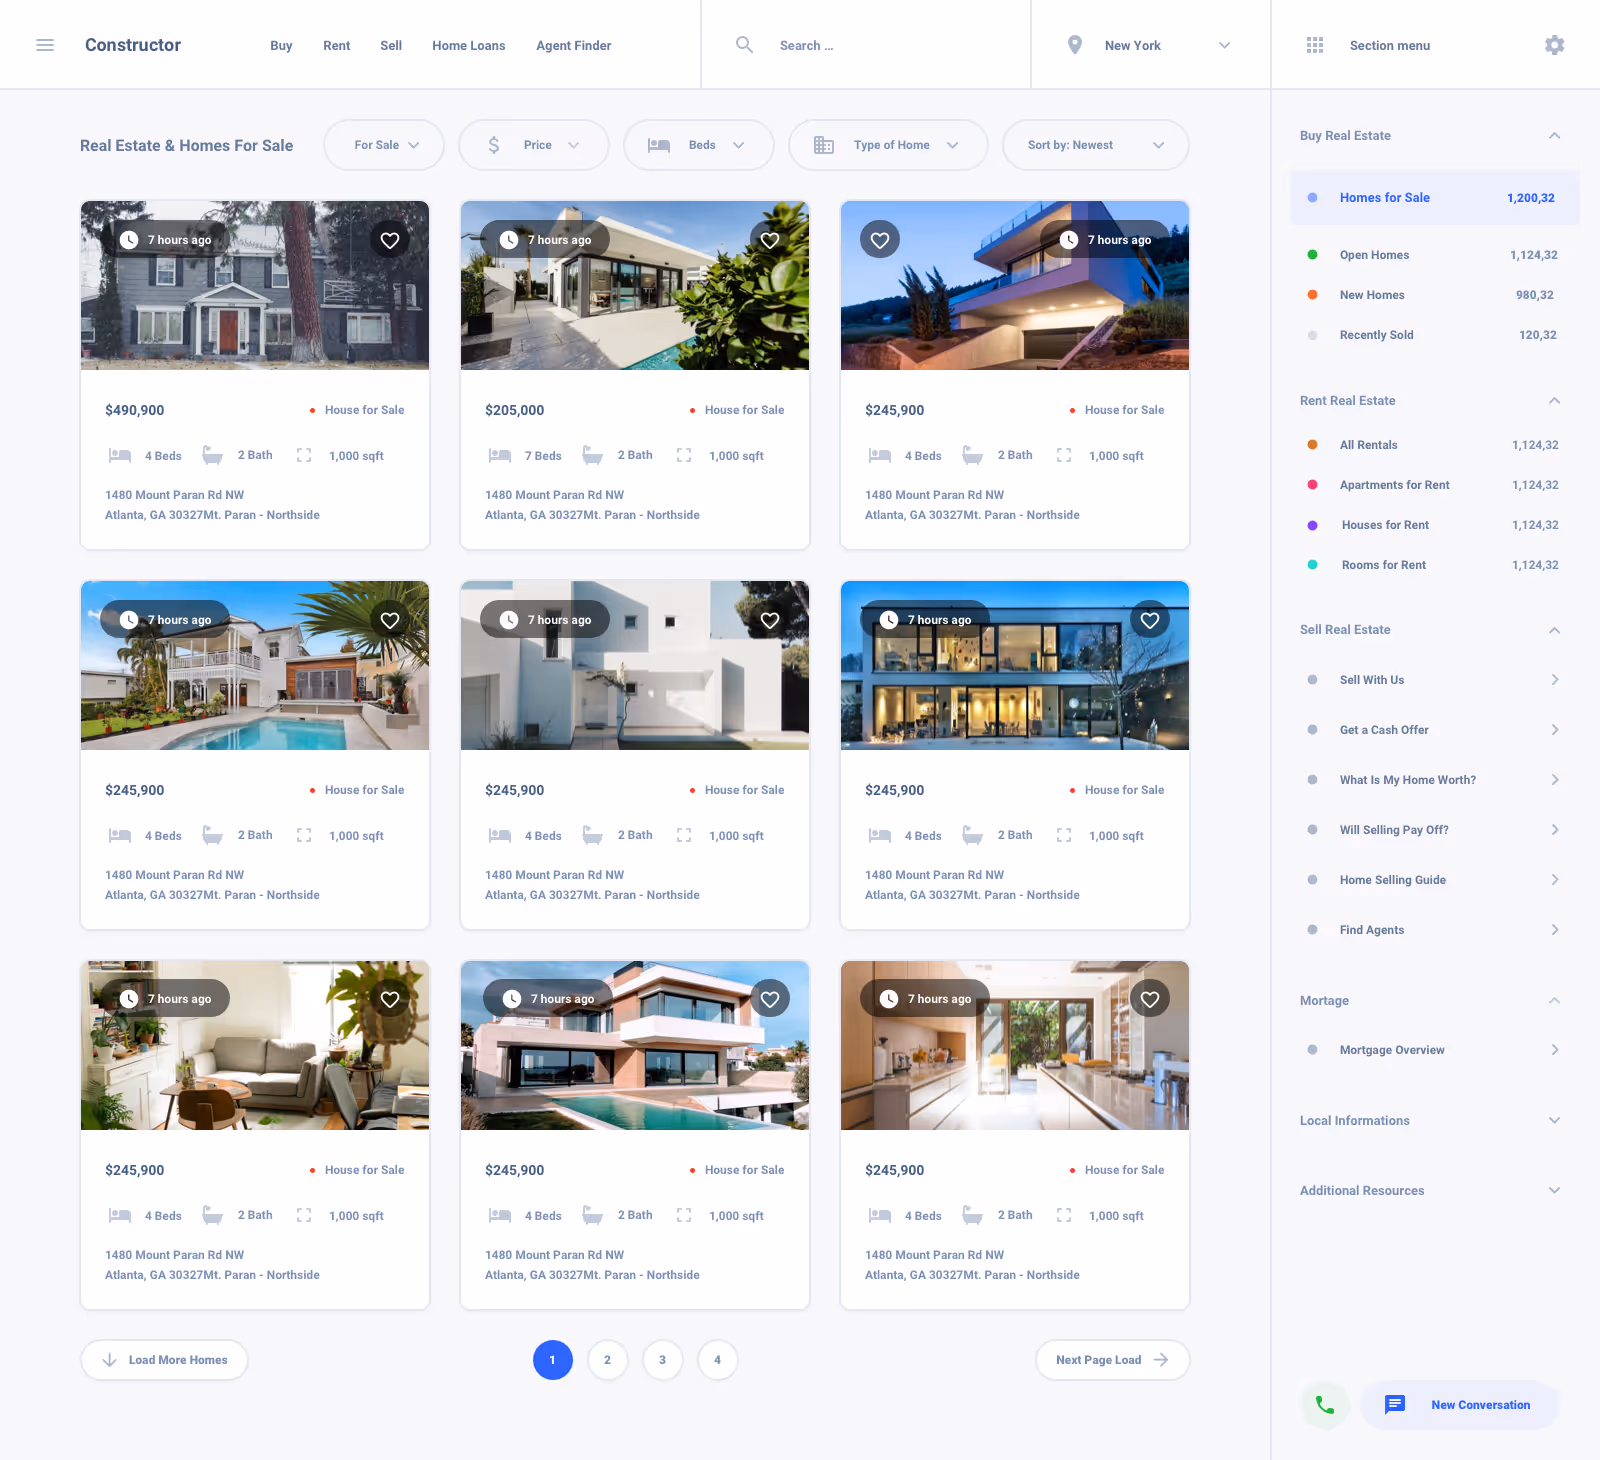Click clock icon on $490,900 listing
This screenshot has width=1600, height=1460.
point(129,240)
